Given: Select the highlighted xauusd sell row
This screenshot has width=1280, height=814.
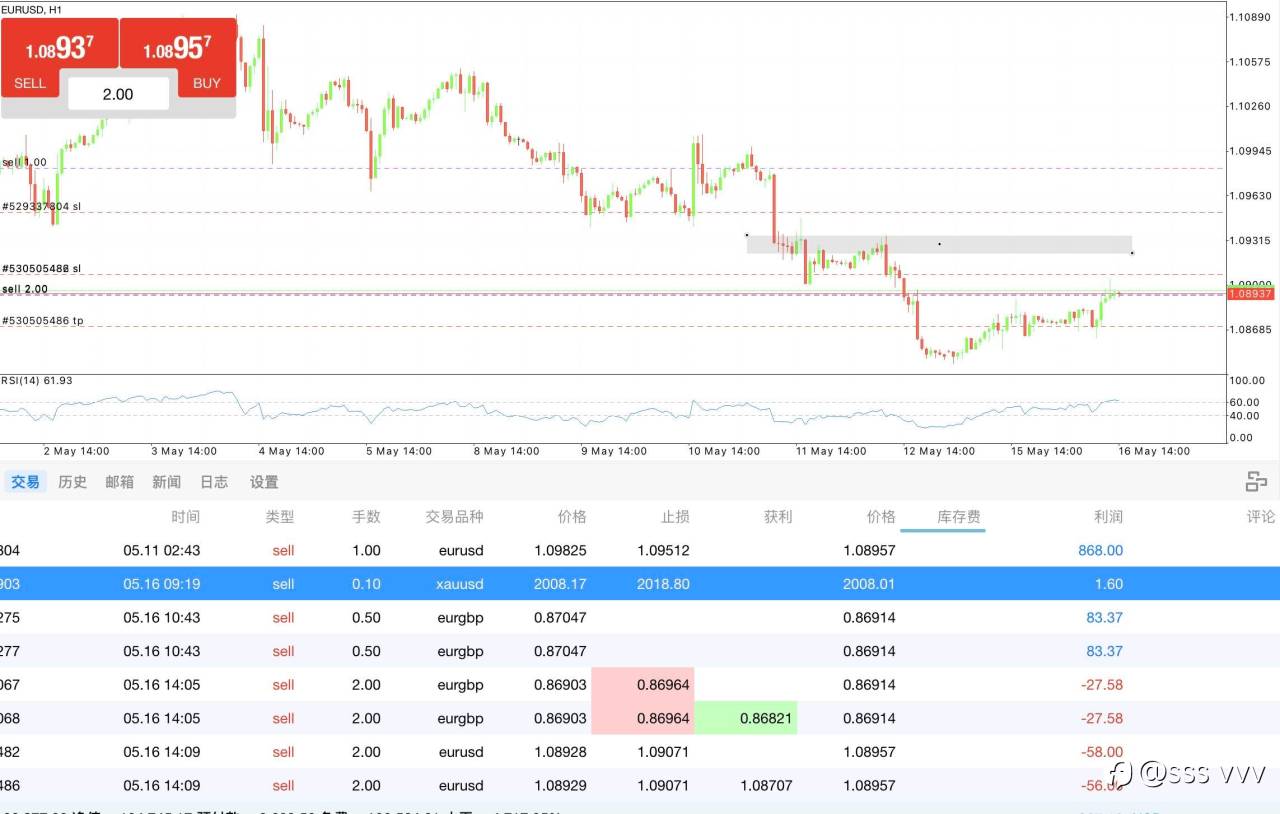Looking at the screenshot, I should (x=640, y=584).
